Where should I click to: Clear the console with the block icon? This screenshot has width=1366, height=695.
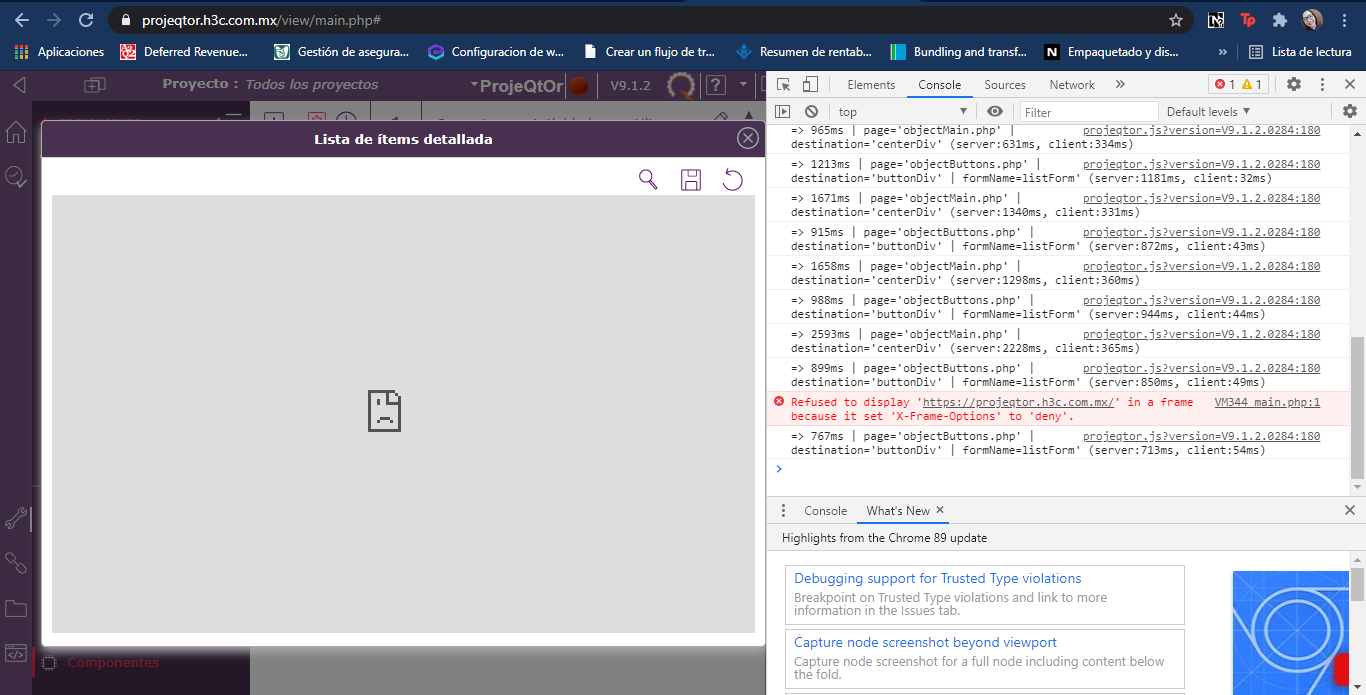[x=811, y=112]
